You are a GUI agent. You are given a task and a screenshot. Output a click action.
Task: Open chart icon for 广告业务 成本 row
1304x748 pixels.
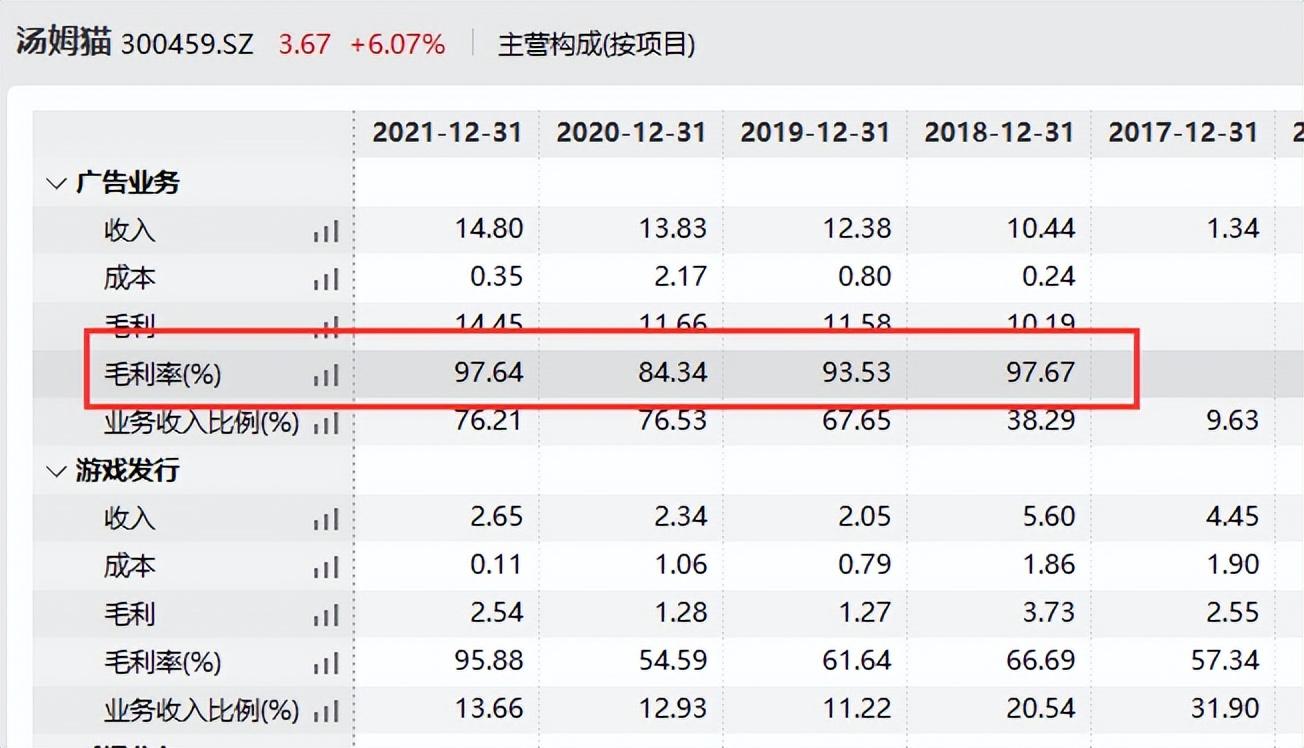(x=326, y=279)
